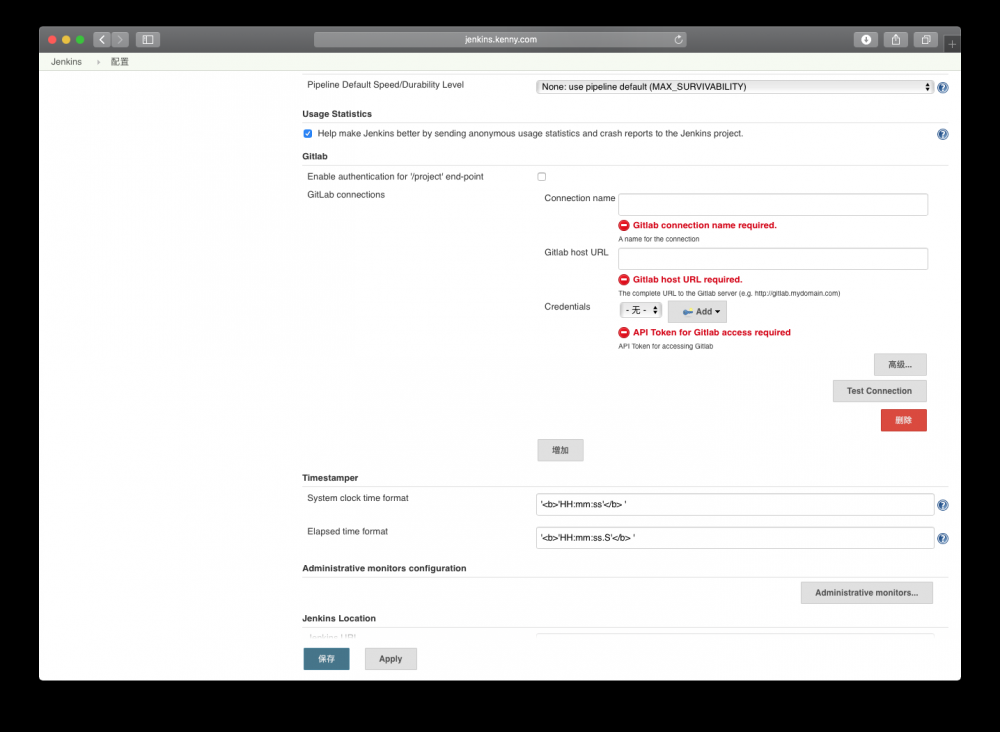Focus the Gitlab host URL input field

click(x=773, y=259)
